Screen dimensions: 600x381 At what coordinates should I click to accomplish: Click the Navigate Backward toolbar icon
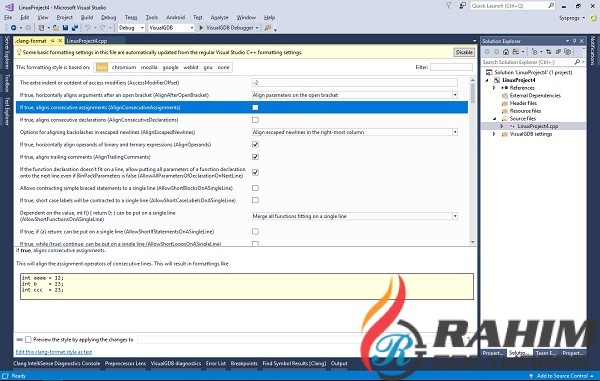[13, 28]
